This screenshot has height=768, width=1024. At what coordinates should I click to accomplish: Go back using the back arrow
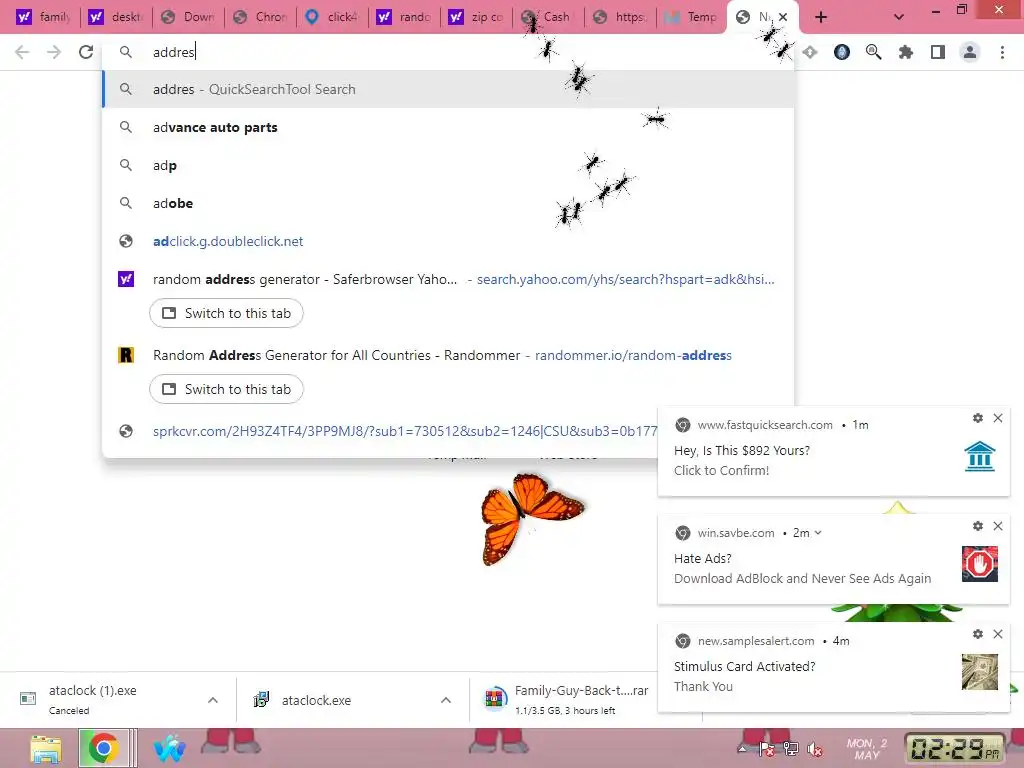(22, 52)
